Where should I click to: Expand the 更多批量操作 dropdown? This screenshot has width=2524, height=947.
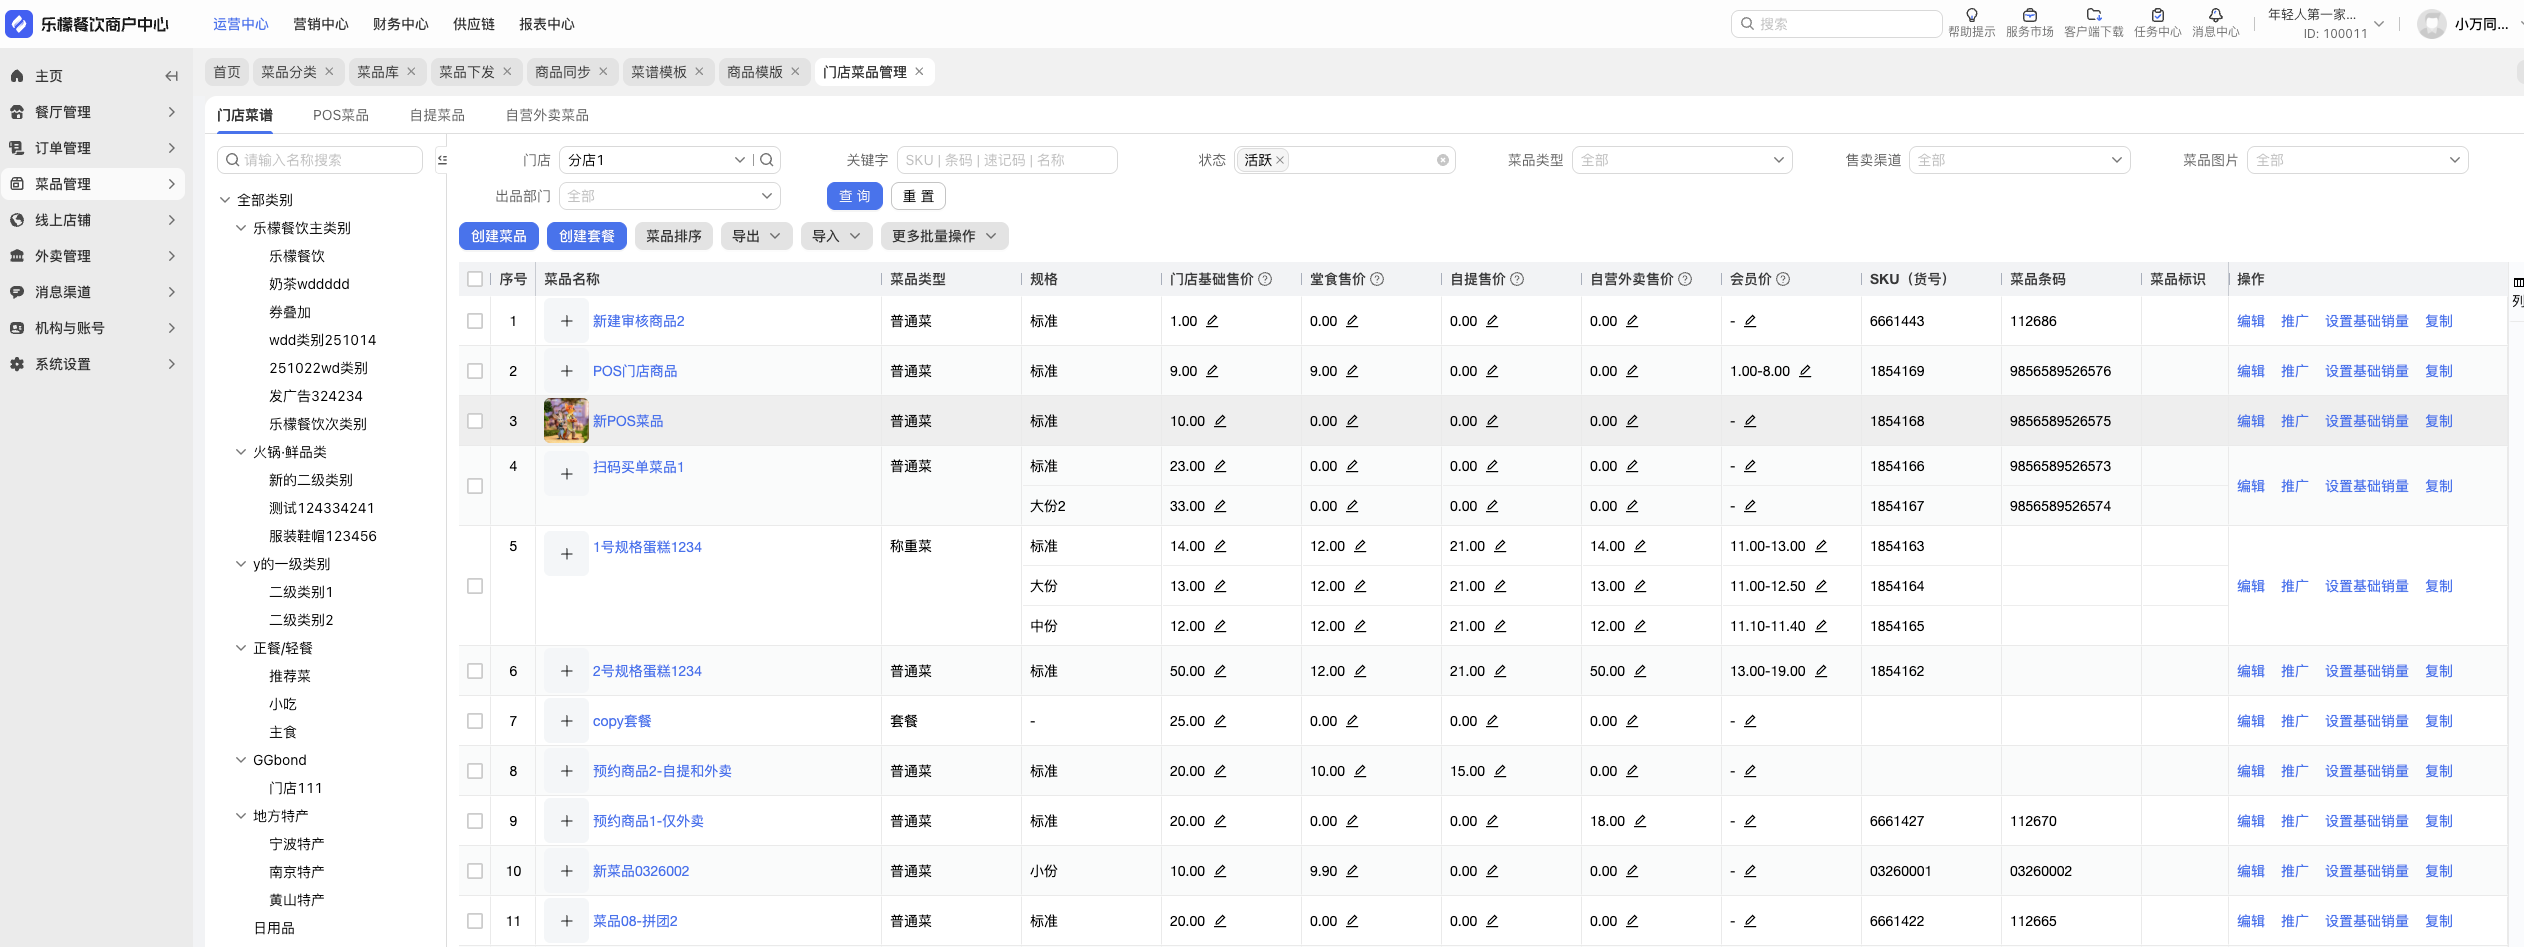click(x=943, y=236)
